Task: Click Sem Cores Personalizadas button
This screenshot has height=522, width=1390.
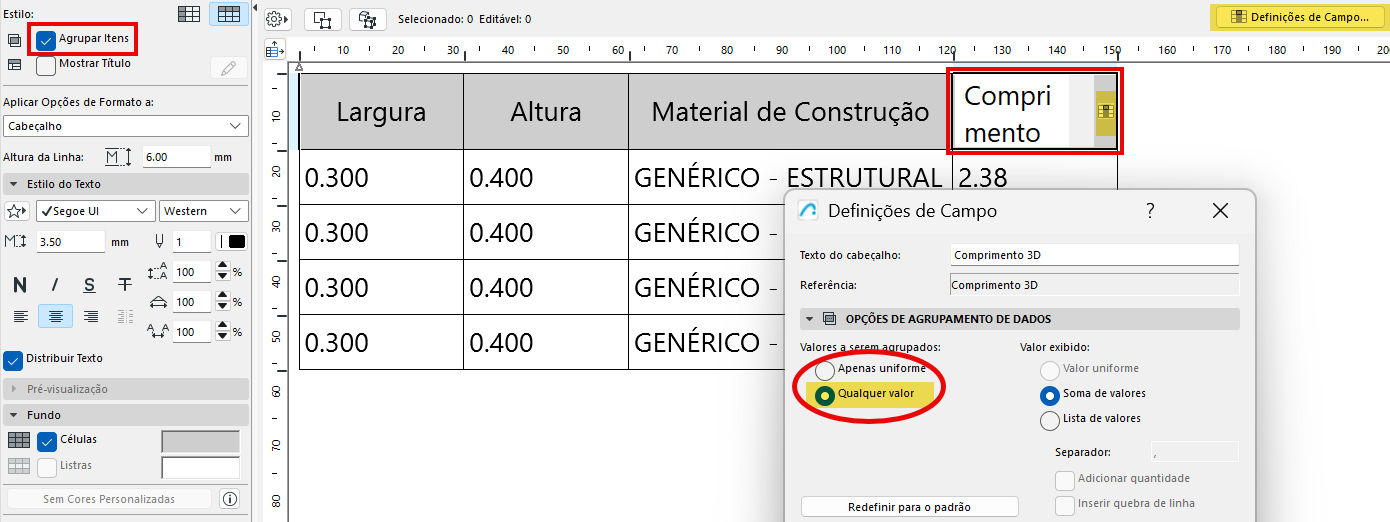Action: pos(109,499)
